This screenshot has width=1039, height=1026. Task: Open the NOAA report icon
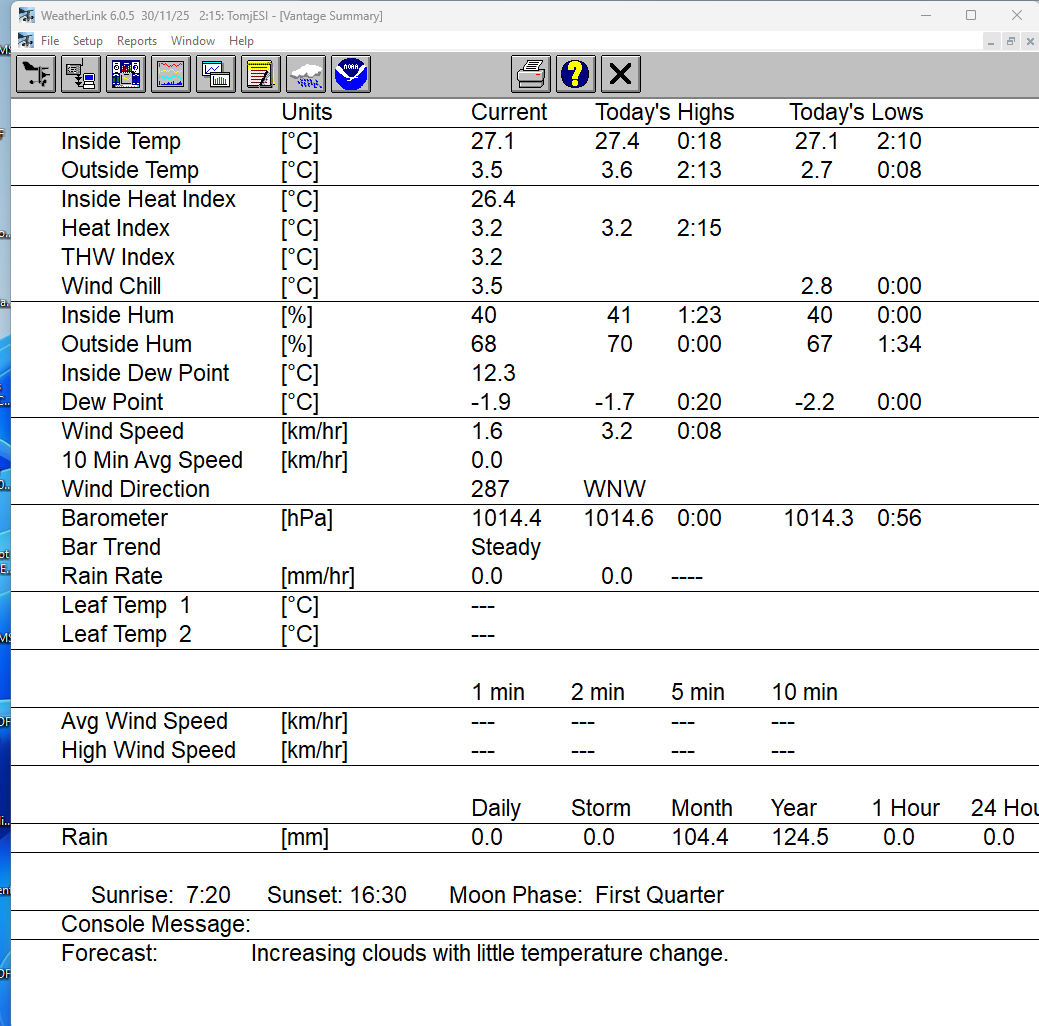pos(351,74)
